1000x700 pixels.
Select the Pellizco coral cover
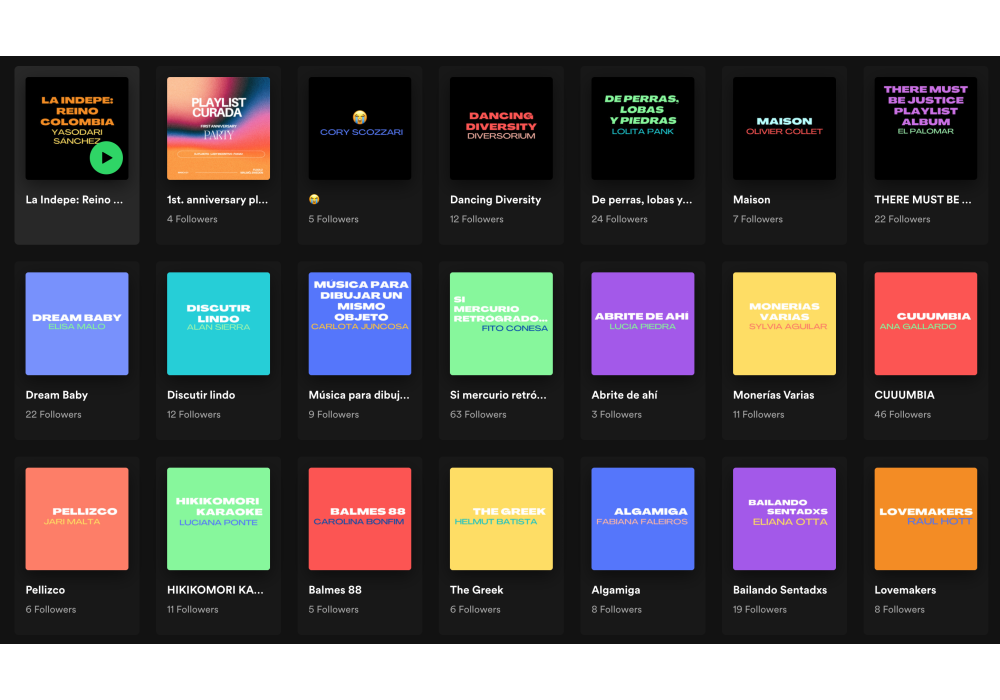coord(77,518)
